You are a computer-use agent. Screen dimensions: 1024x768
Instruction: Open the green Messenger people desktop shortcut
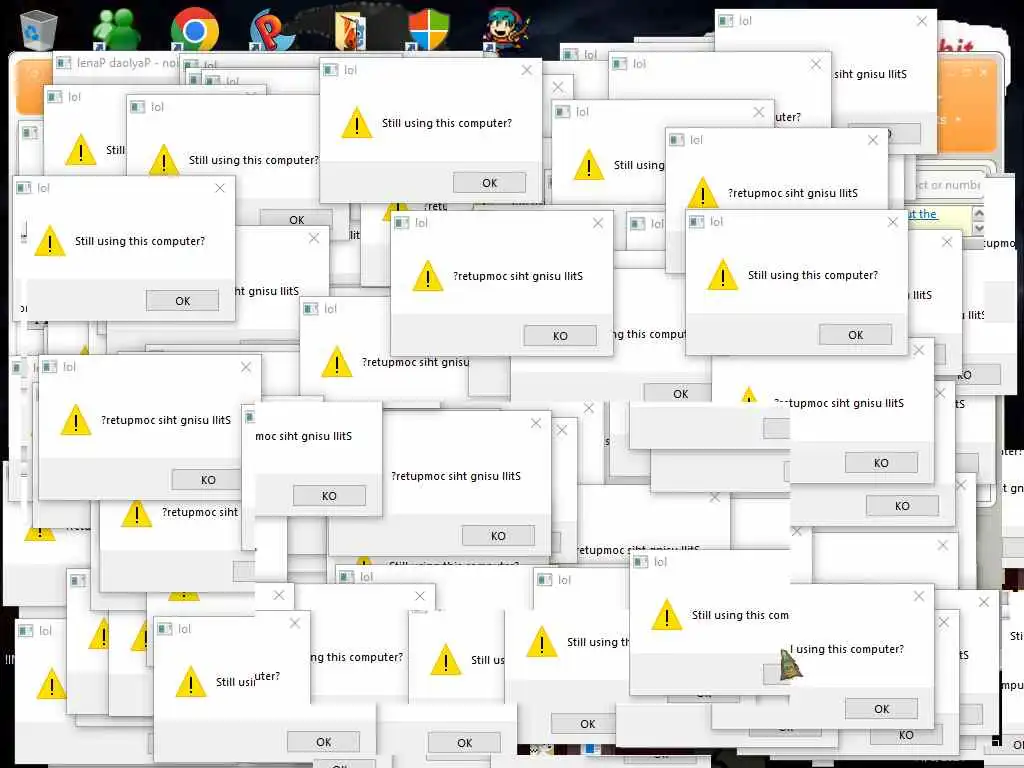[116, 29]
